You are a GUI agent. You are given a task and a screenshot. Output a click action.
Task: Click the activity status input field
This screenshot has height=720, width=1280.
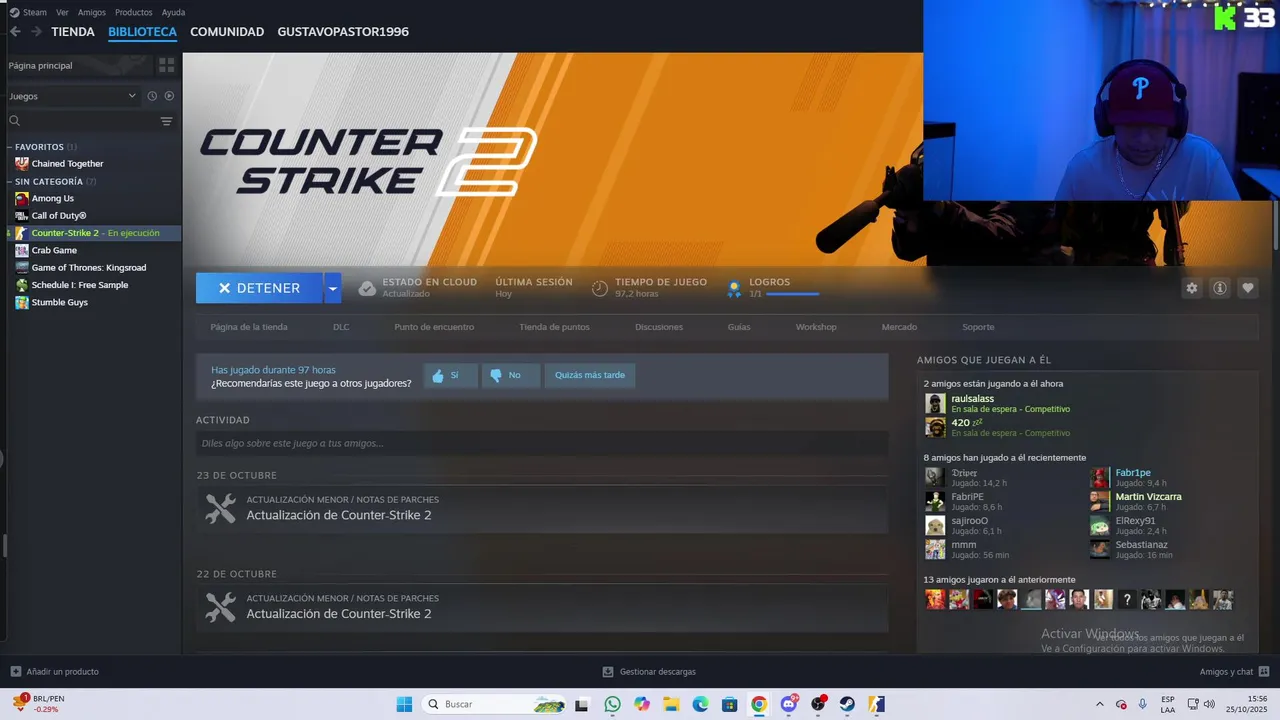[x=542, y=443]
